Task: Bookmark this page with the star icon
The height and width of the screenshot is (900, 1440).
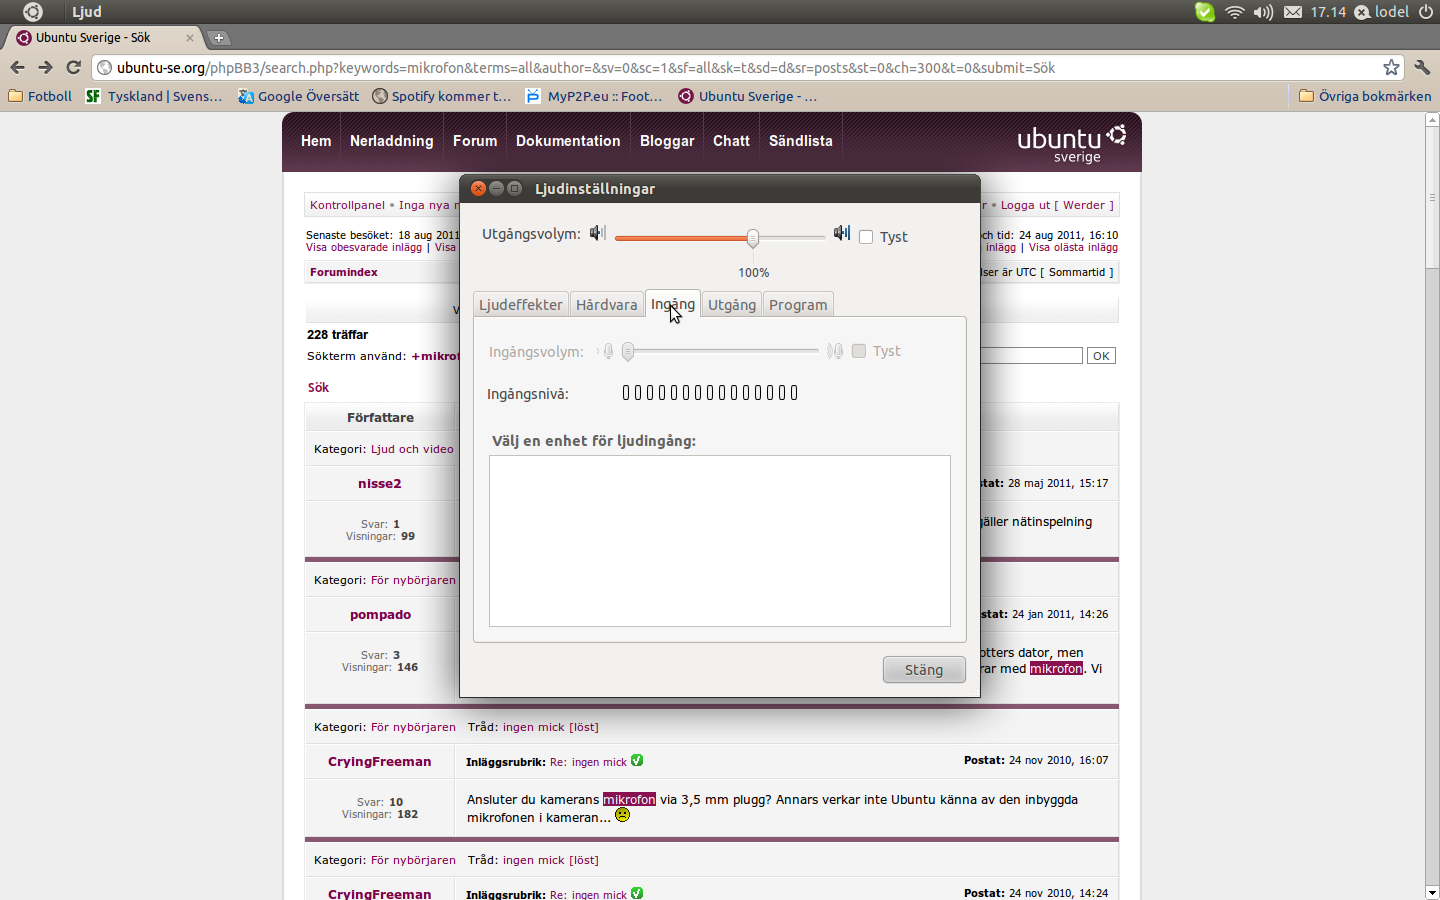Action: pyautogui.click(x=1391, y=67)
